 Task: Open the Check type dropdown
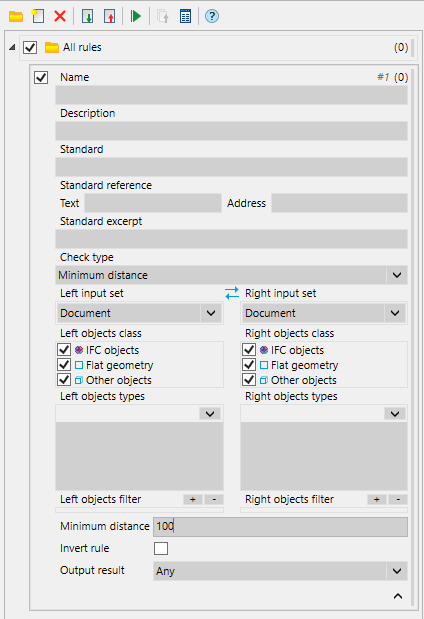pos(397,275)
